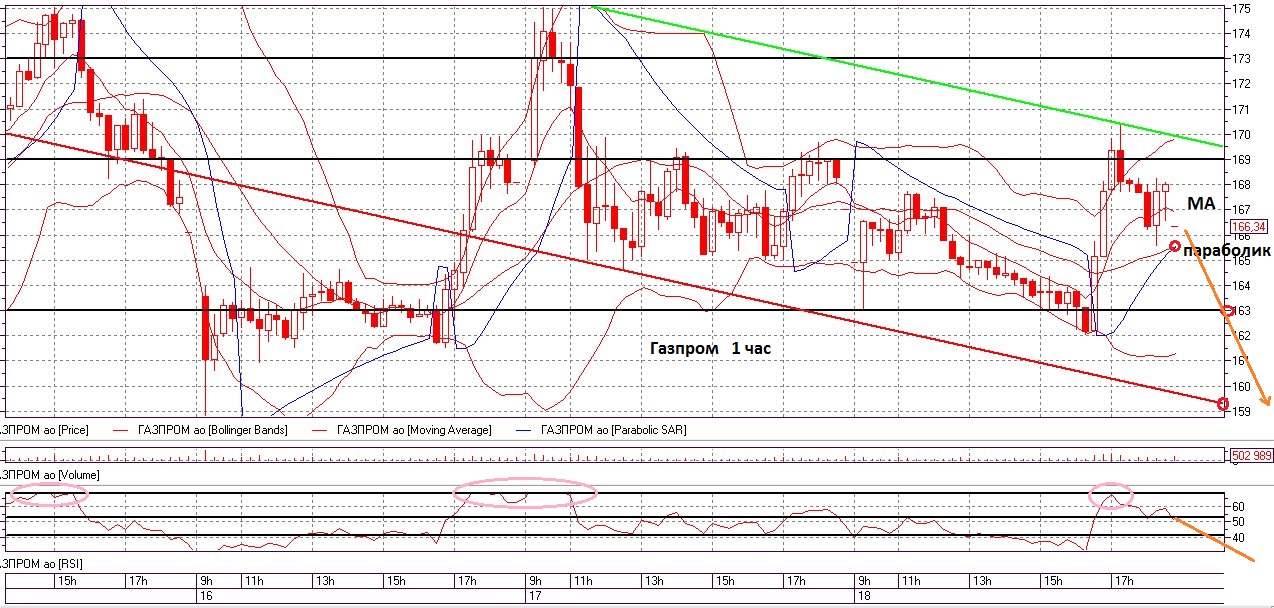Click the 169 price axis label
This screenshot has width=1274, height=608.
pos(1240,160)
